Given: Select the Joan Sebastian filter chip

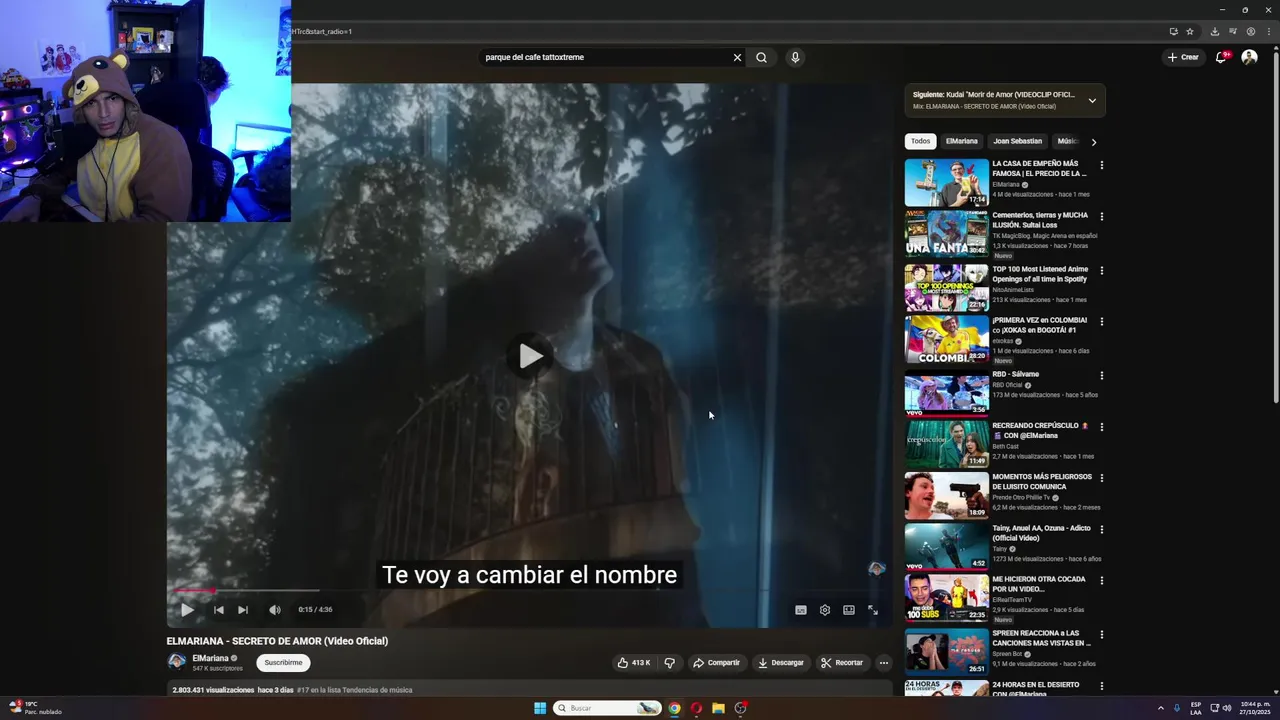Looking at the screenshot, I should coord(1017,141).
